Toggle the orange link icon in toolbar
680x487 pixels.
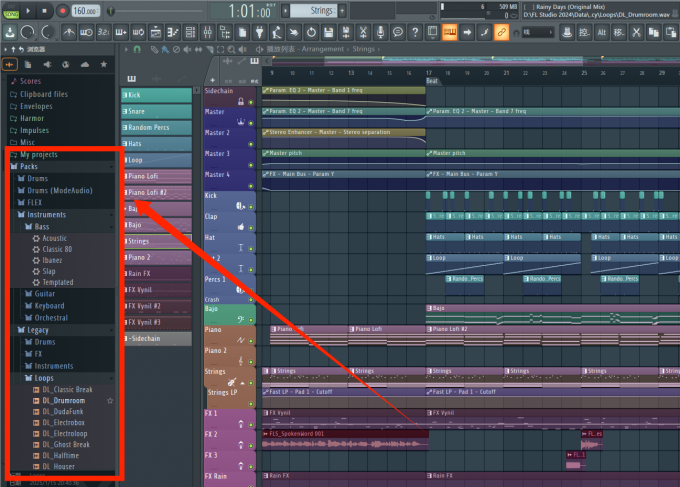(x=501, y=32)
